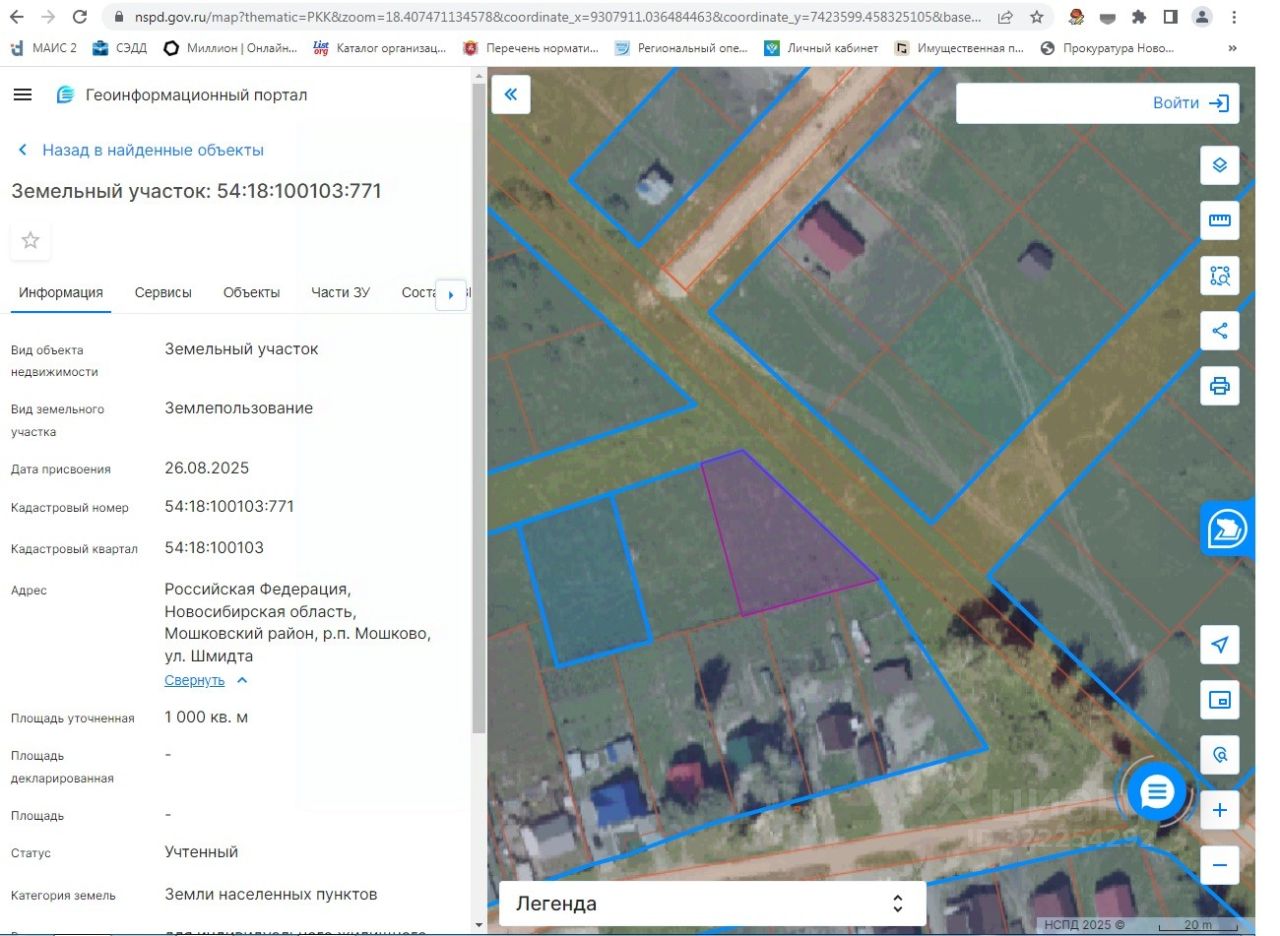Image resolution: width=1280 pixels, height=936 pixels.
Task: Switch to the Части ЗУ tab
Action: coord(340,293)
